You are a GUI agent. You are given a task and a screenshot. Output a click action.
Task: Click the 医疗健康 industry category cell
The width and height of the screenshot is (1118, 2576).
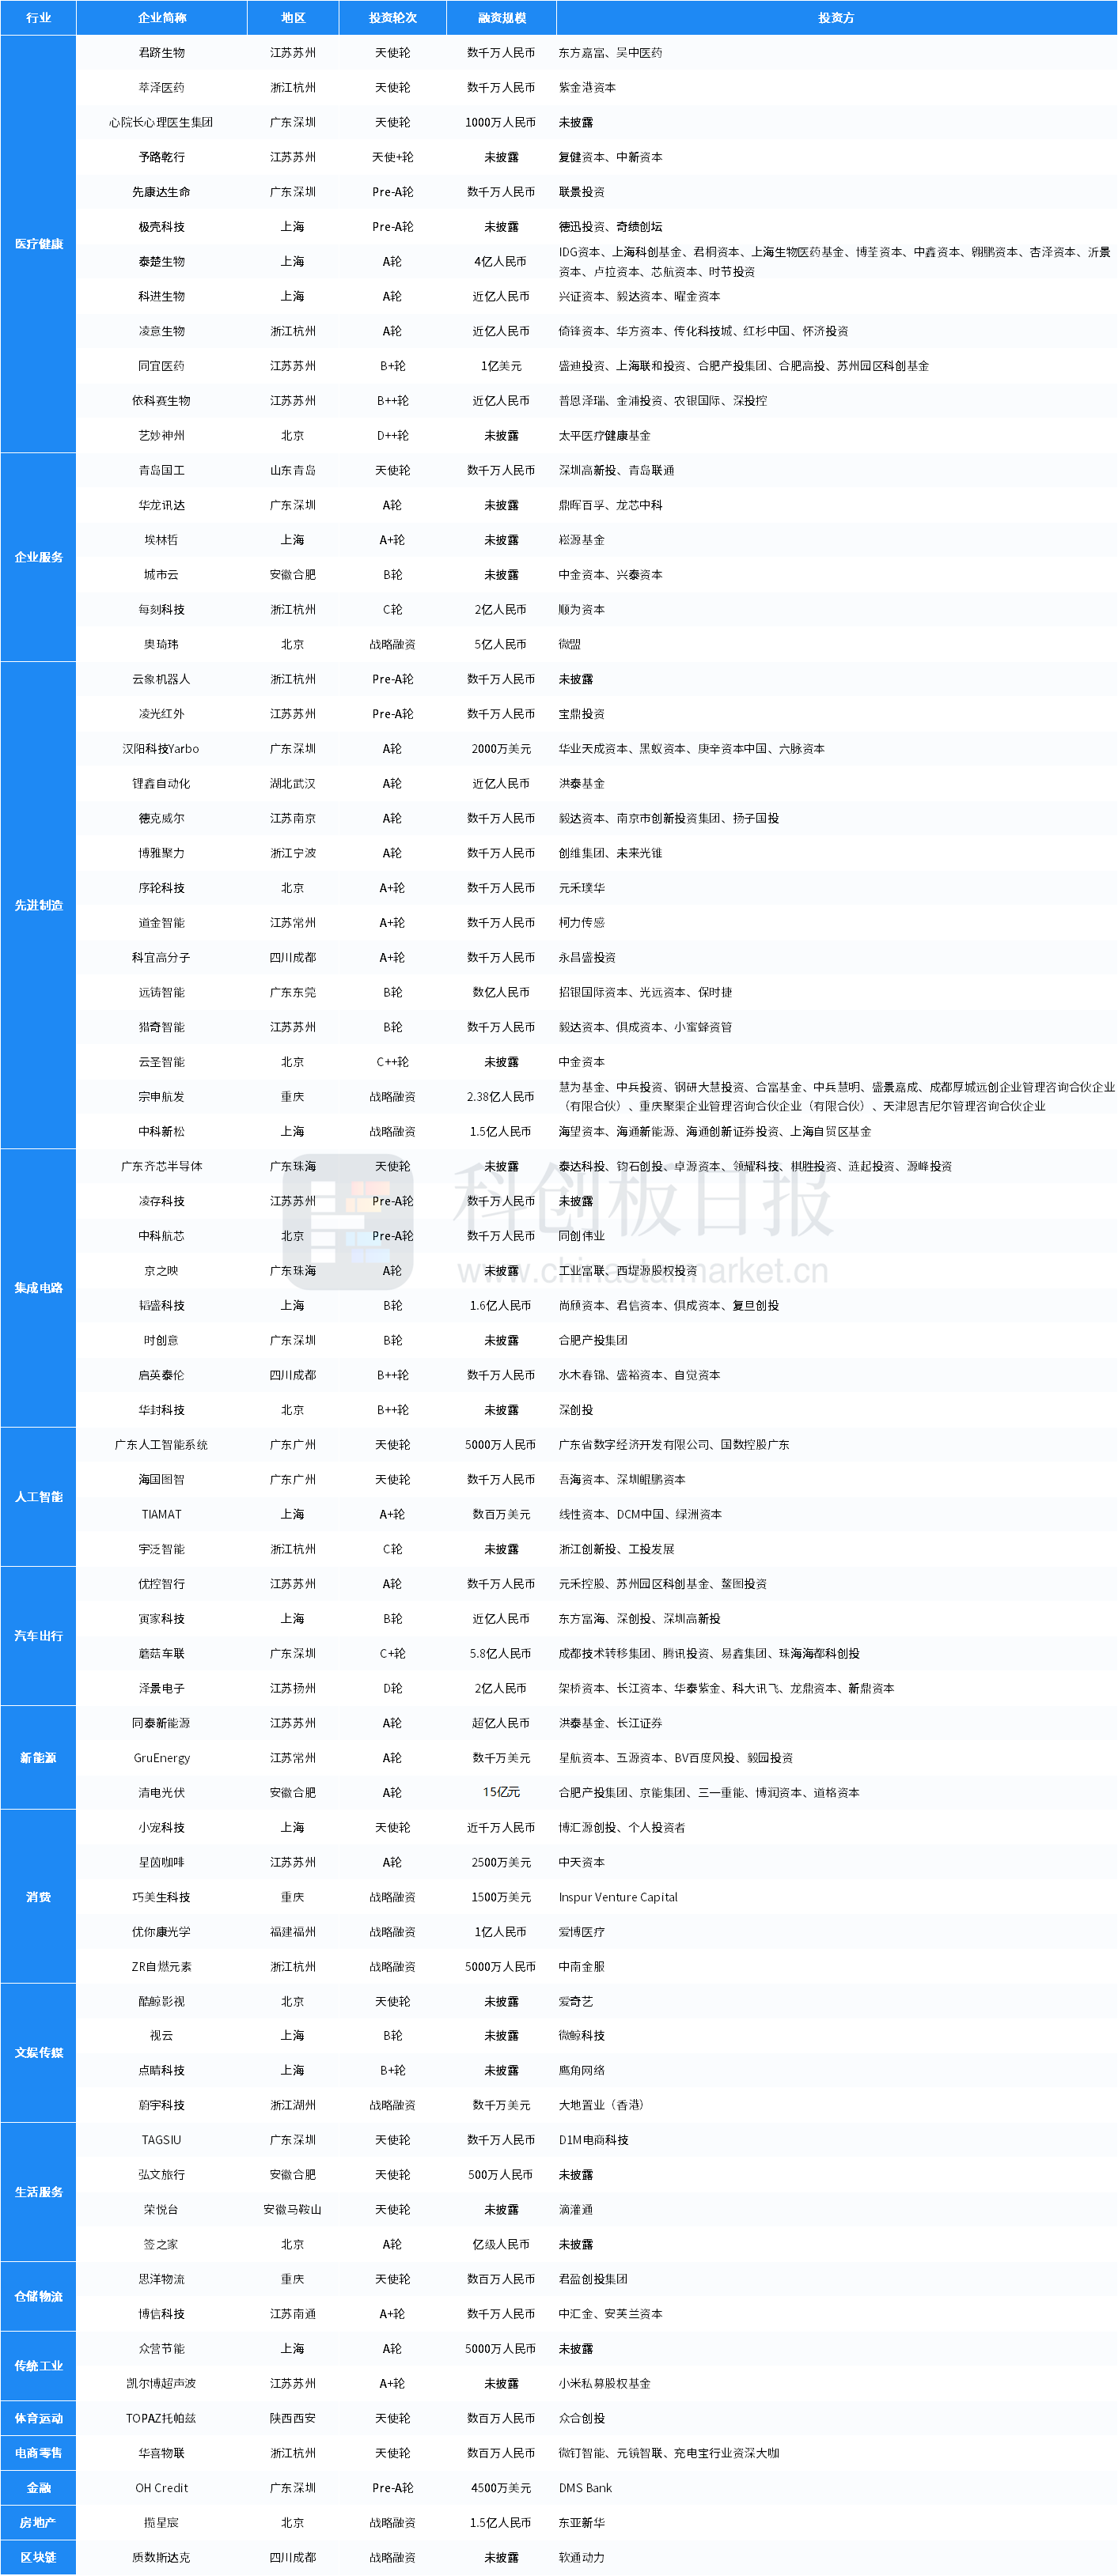(39, 244)
